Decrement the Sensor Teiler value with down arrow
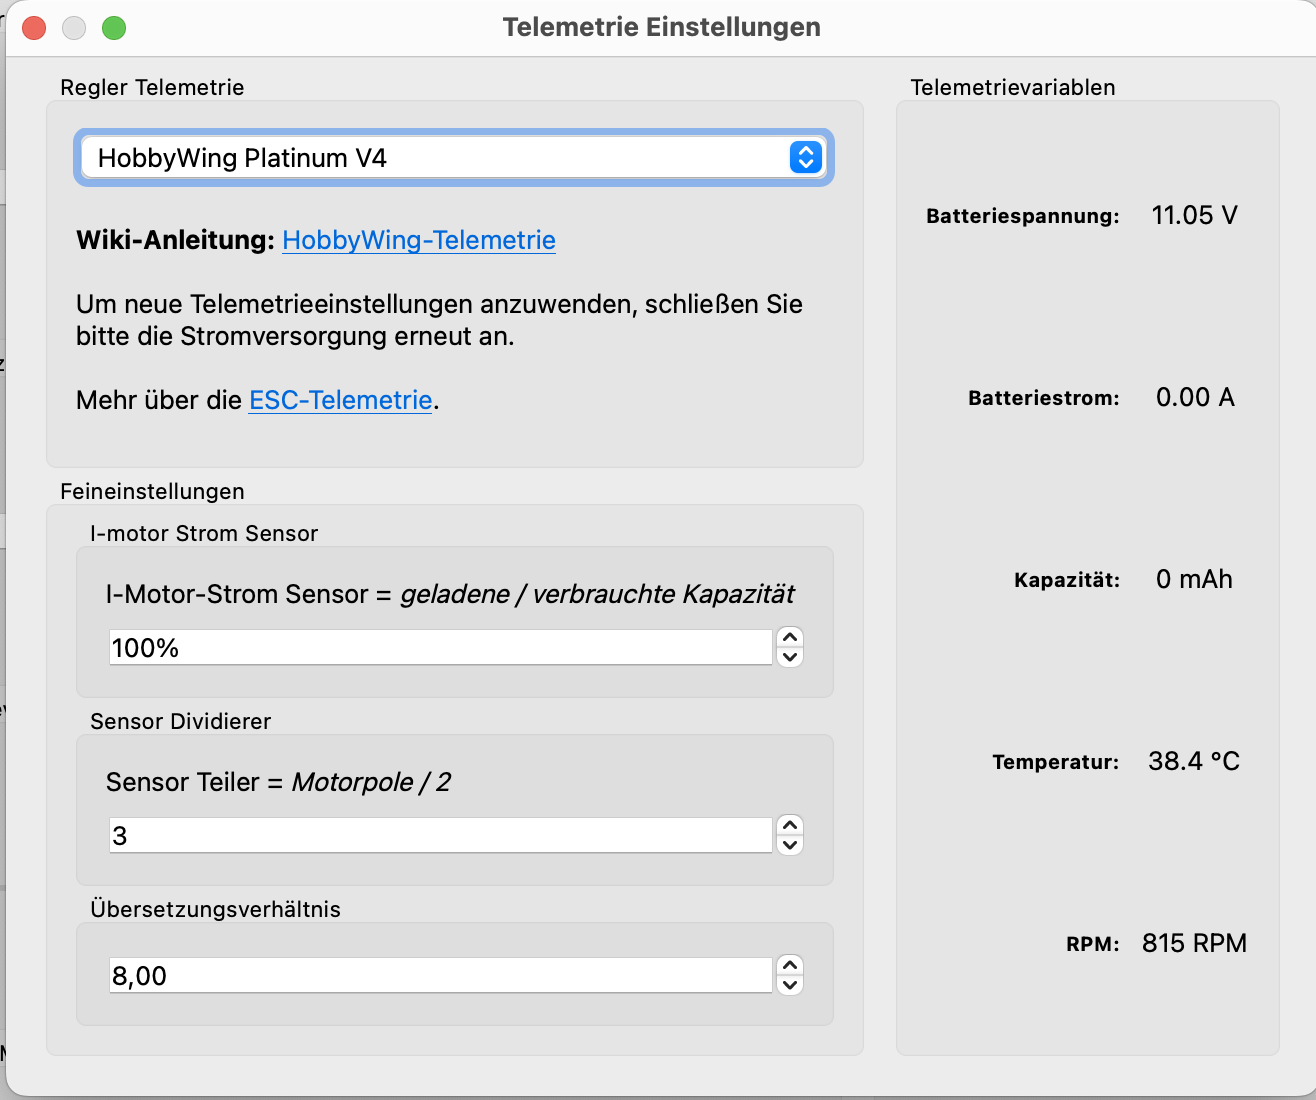1316x1100 pixels. (x=790, y=845)
